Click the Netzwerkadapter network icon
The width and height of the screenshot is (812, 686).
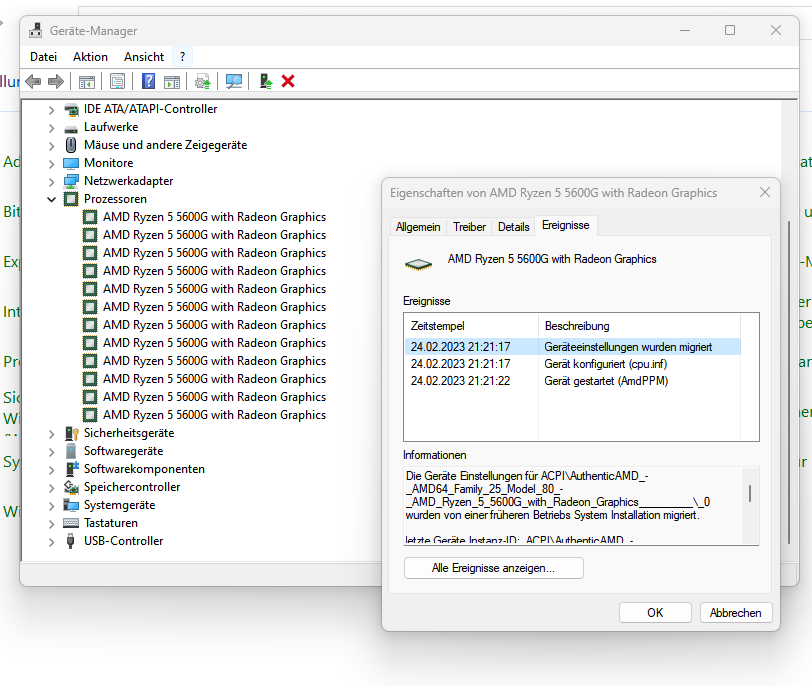point(71,181)
